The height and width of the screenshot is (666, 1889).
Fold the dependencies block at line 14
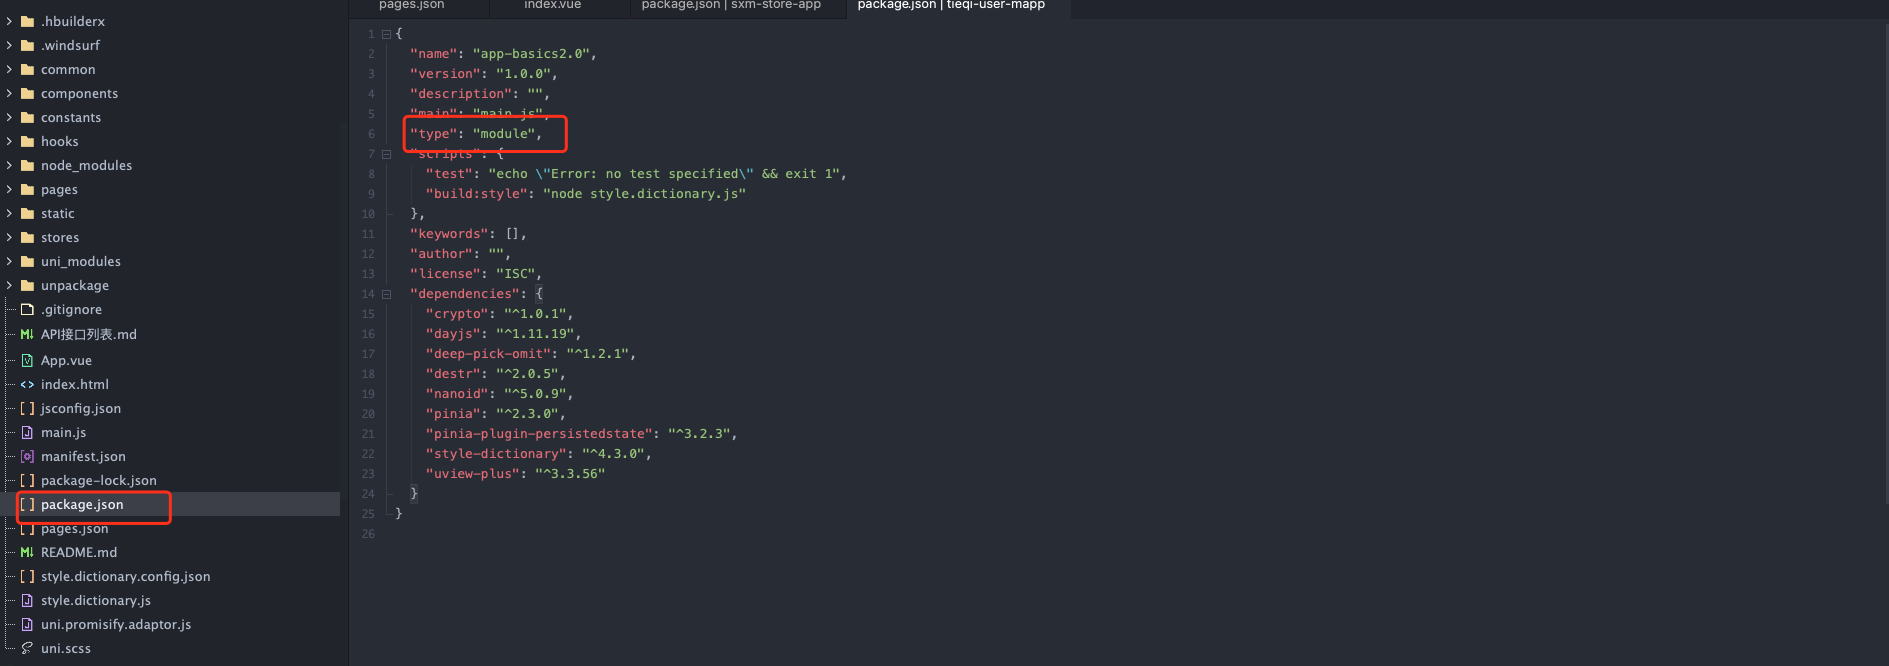pos(386,294)
